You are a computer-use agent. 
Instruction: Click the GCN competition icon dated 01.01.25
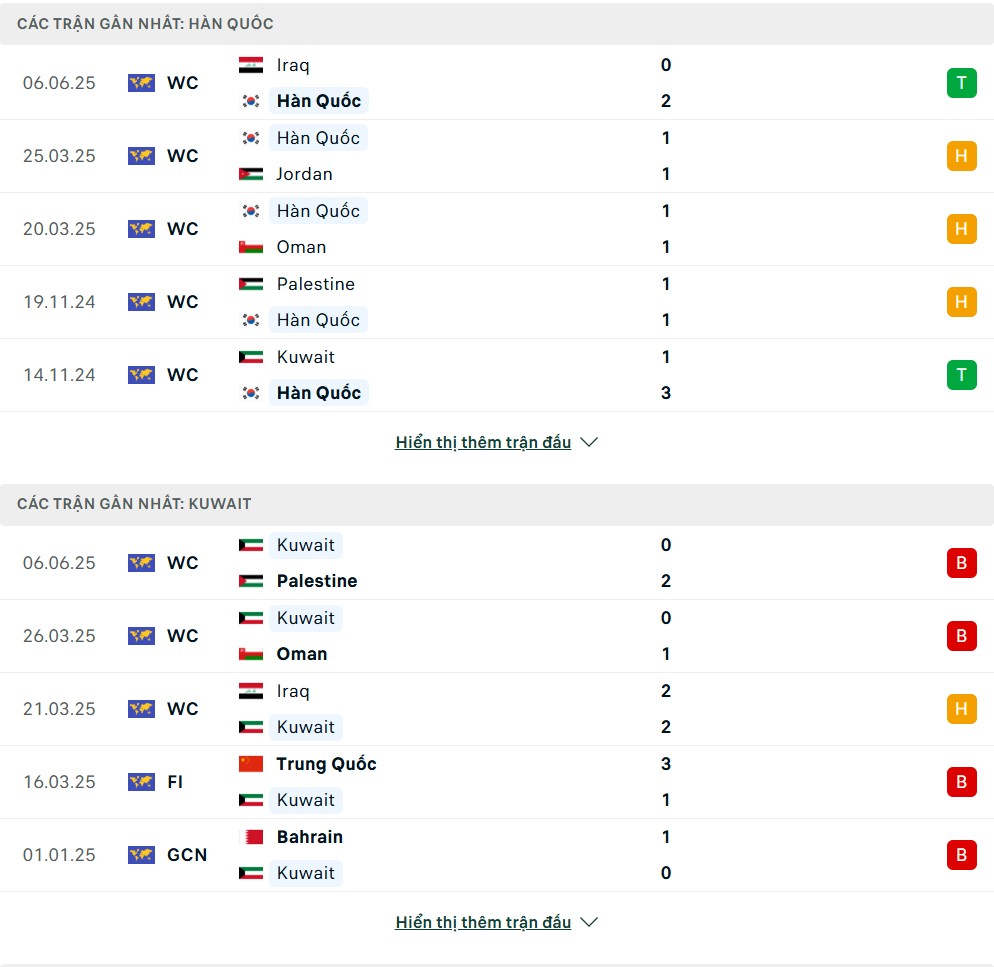tap(141, 855)
